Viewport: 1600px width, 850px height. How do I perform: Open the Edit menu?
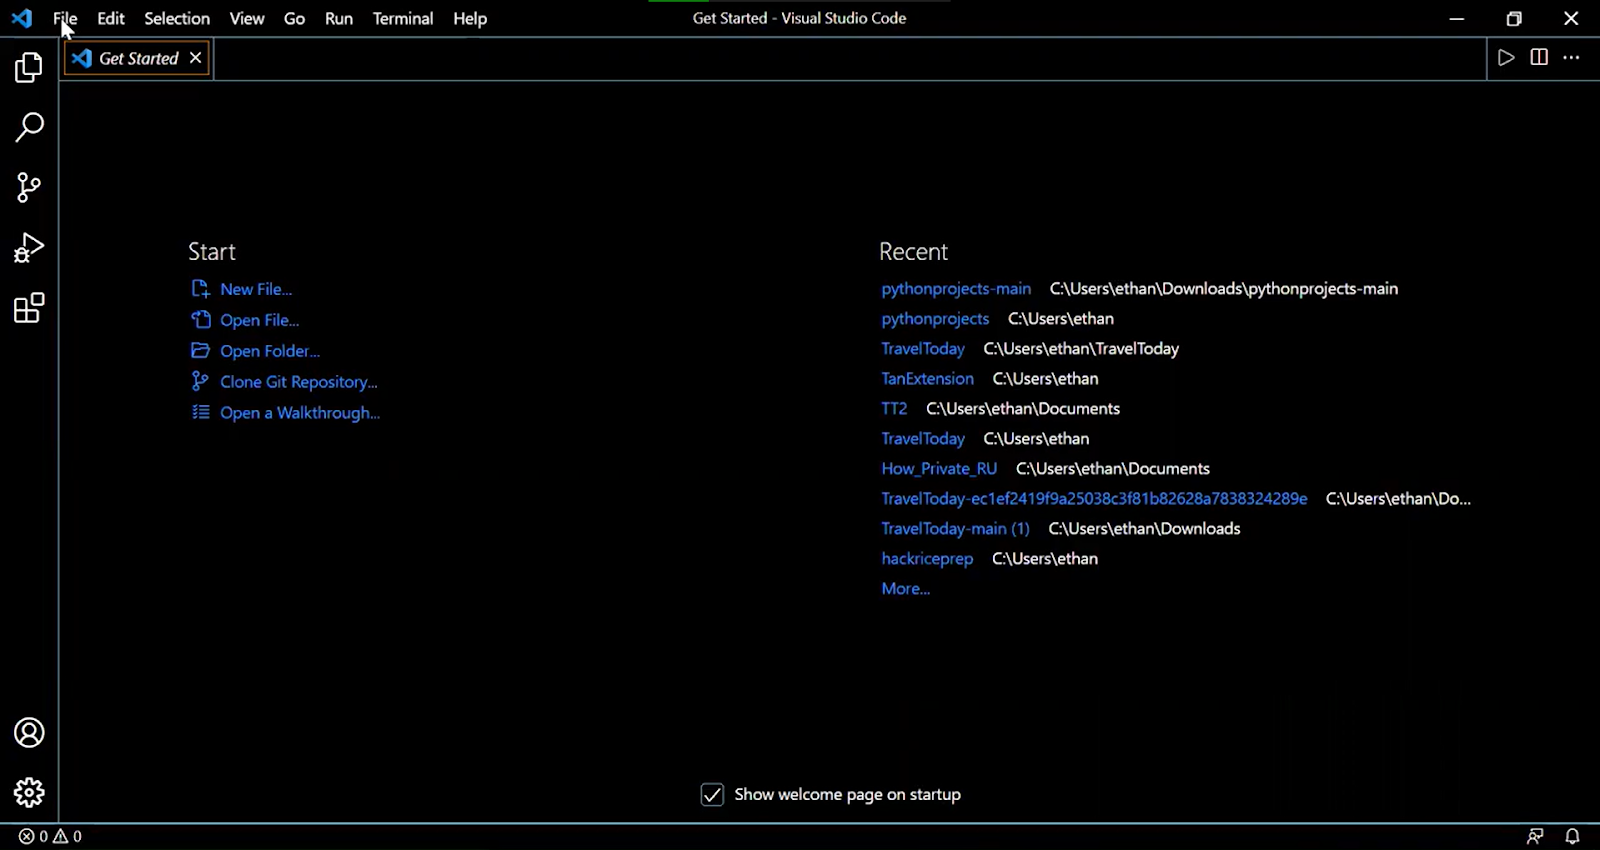tap(111, 18)
